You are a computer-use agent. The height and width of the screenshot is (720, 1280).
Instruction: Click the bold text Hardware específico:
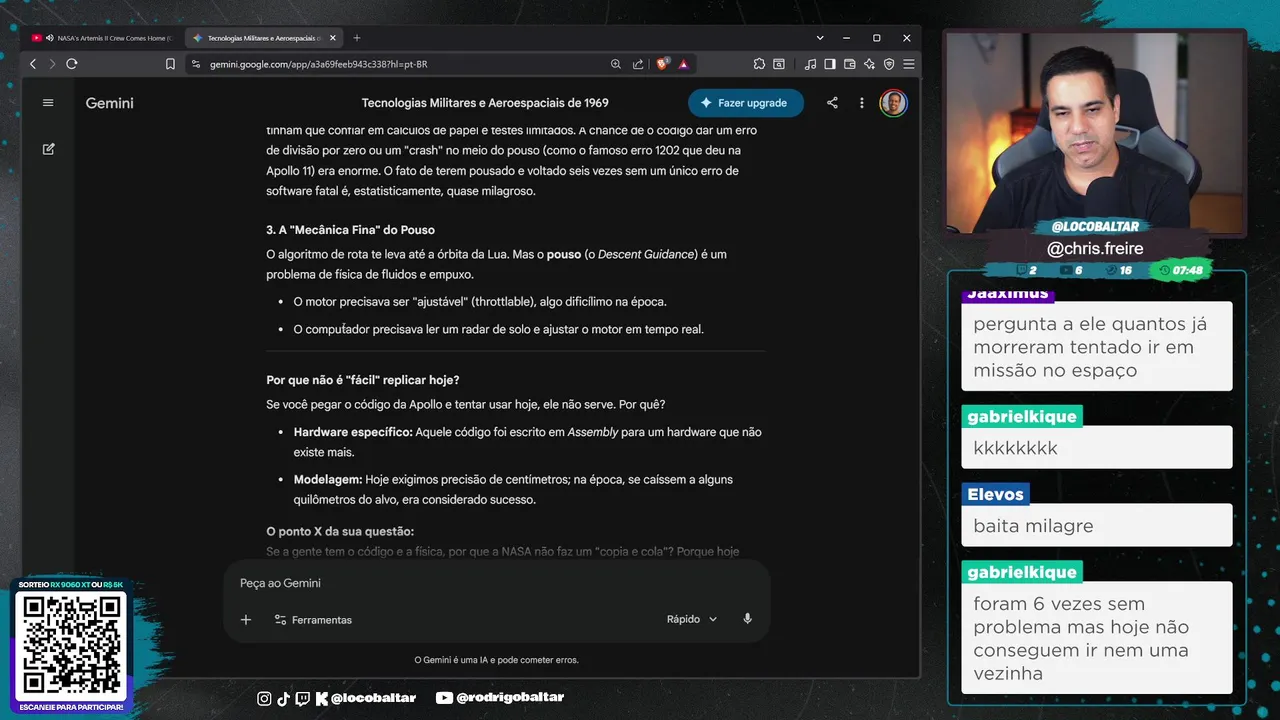coord(353,432)
